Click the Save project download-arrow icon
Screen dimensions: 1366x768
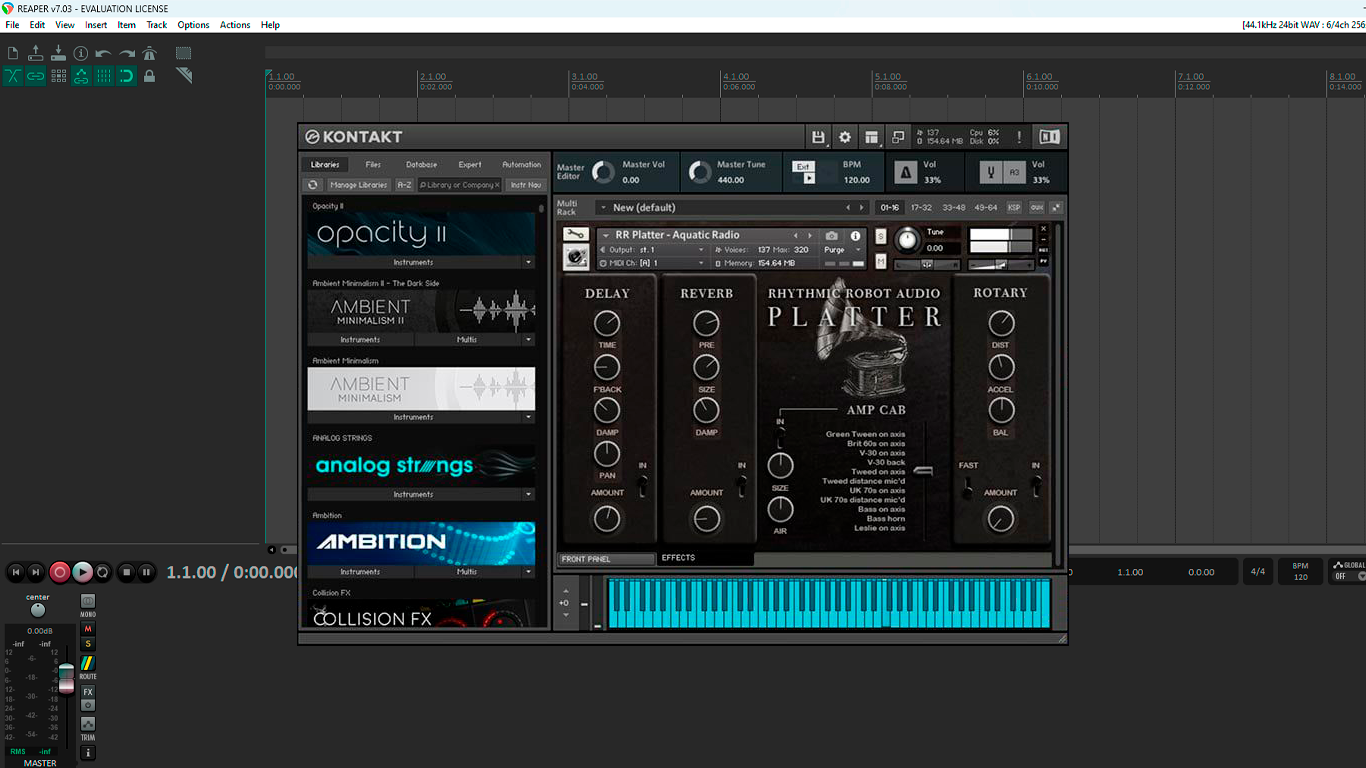pos(58,53)
